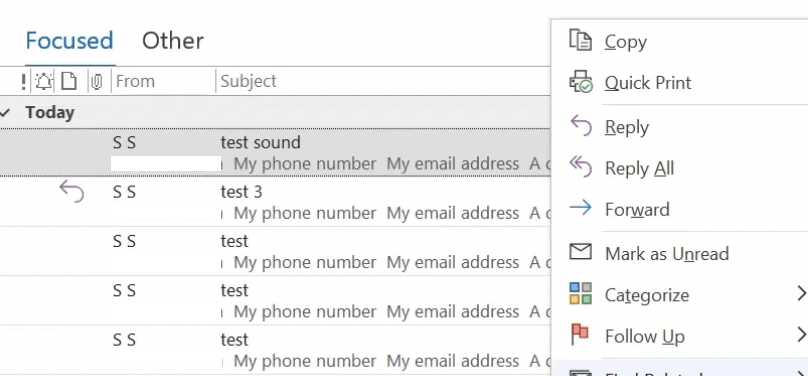Click the Categorize colored squares icon

[x=581, y=293]
